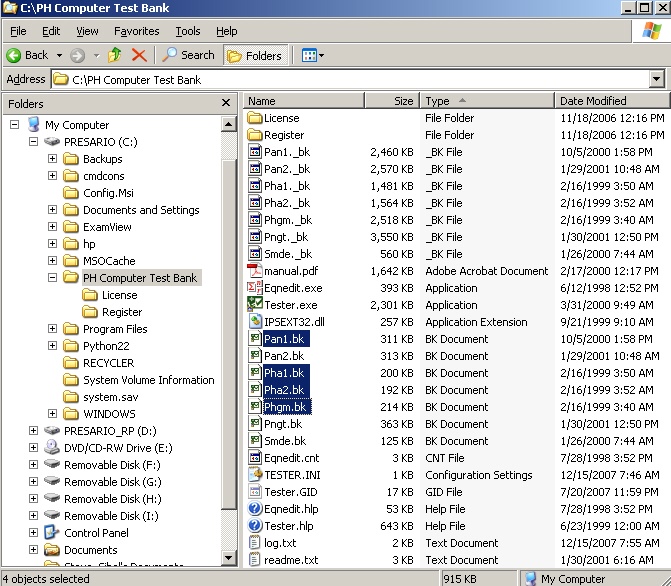Screen dimensions: 671x586
Task: Select the DVD/CD-RW drive icon
Action: click(x=52, y=447)
